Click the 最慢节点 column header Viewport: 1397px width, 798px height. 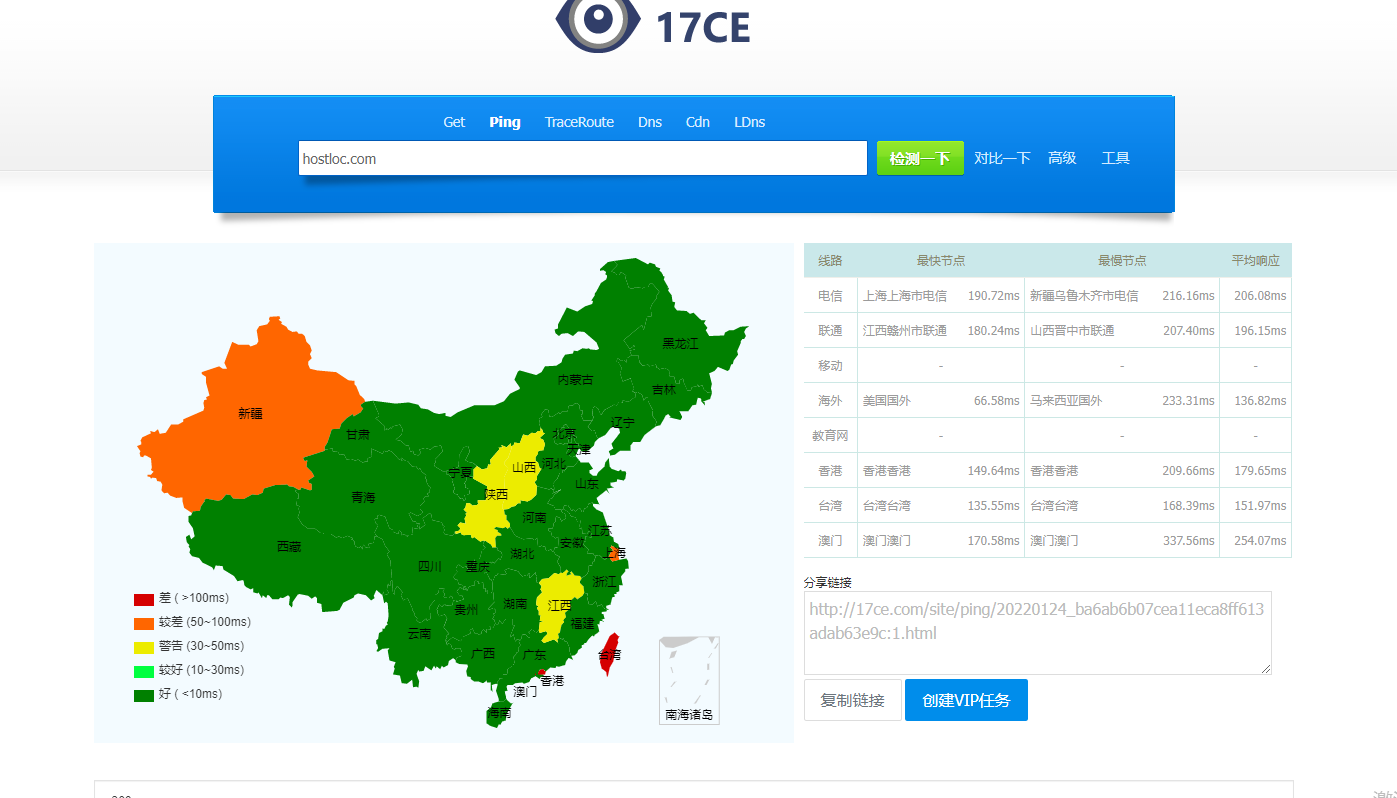[1122, 260]
